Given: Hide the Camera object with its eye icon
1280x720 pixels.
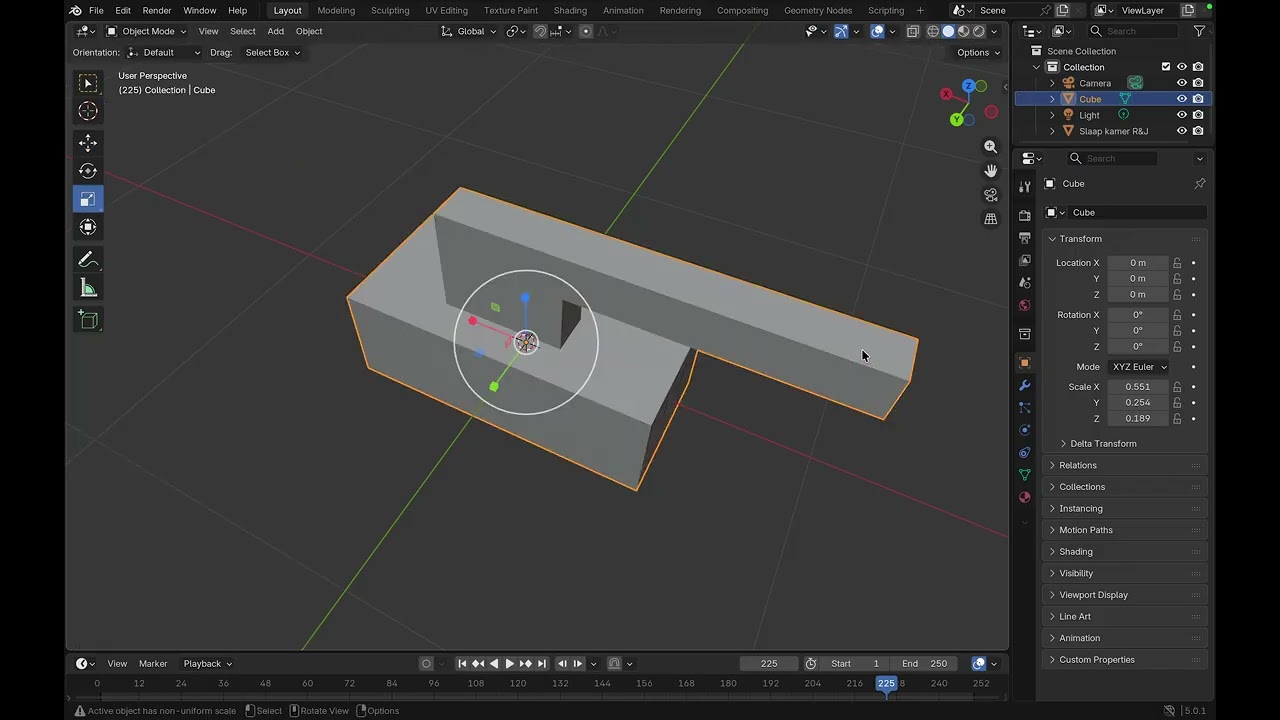Looking at the screenshot, I should coord(1182,83).
